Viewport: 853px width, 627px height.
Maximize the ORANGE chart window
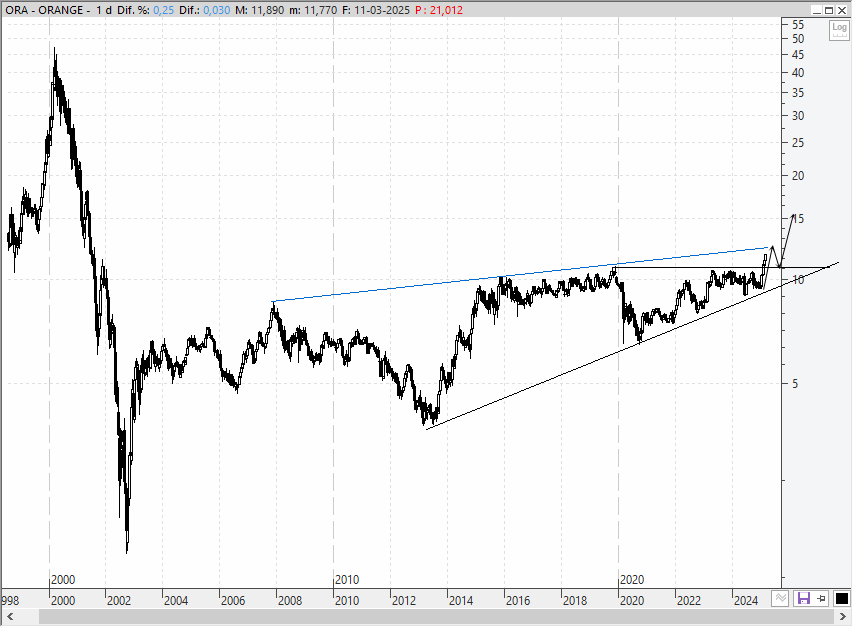click(829, 10)
